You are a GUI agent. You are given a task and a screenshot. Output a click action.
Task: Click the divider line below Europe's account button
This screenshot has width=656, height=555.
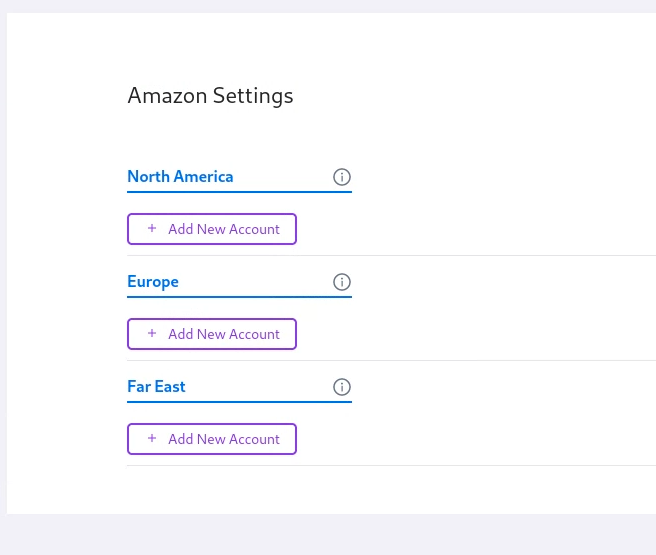tap(392, 360)
